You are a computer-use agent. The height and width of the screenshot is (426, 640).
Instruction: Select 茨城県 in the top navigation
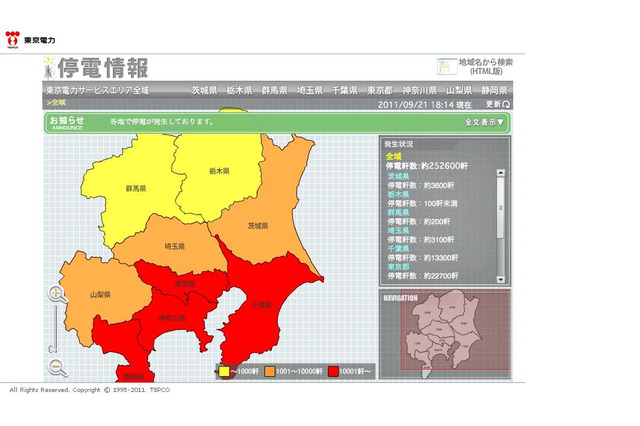204,90
